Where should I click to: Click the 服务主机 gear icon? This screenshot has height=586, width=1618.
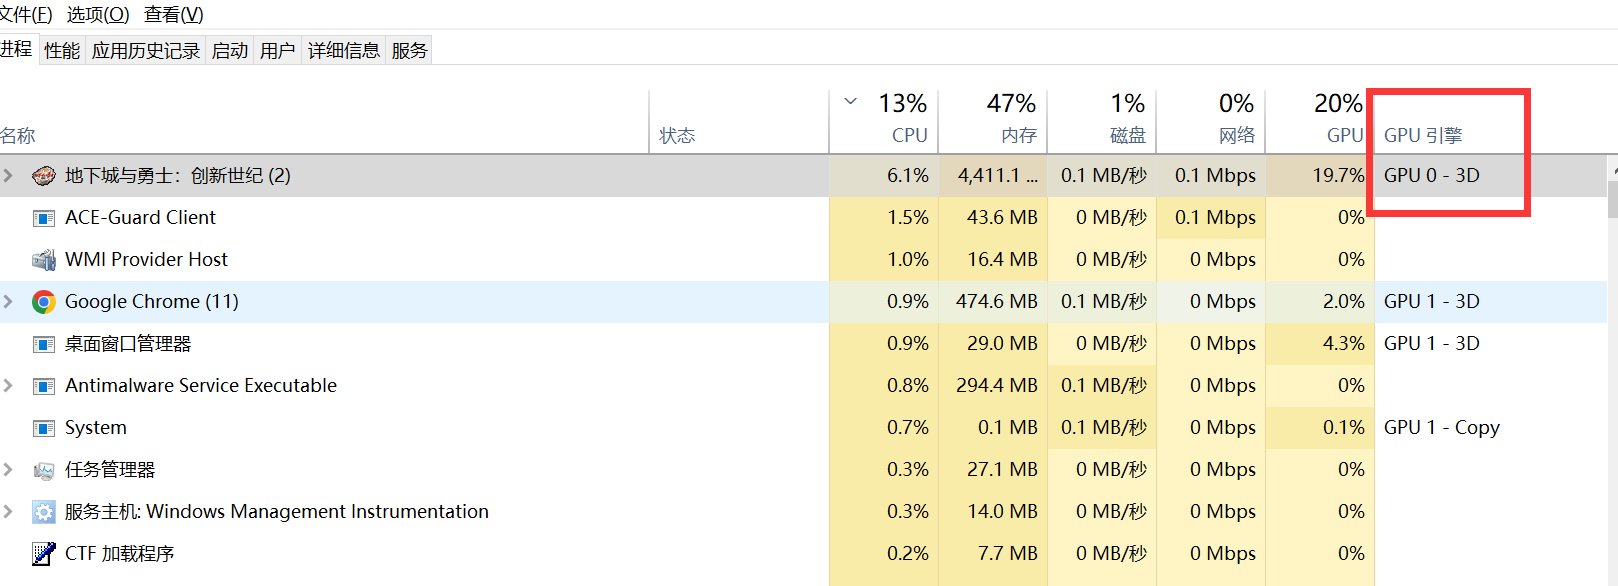pos(43,512)
